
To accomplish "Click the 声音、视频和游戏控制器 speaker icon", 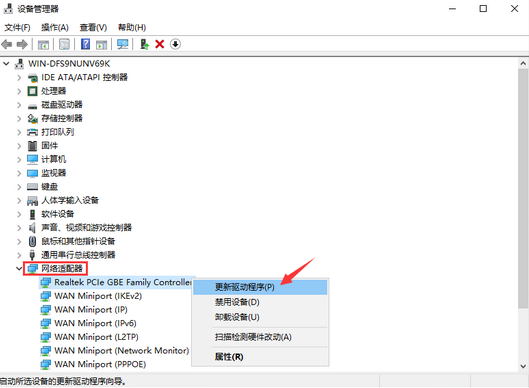I will pyautogui.click(x=32, y=228).
